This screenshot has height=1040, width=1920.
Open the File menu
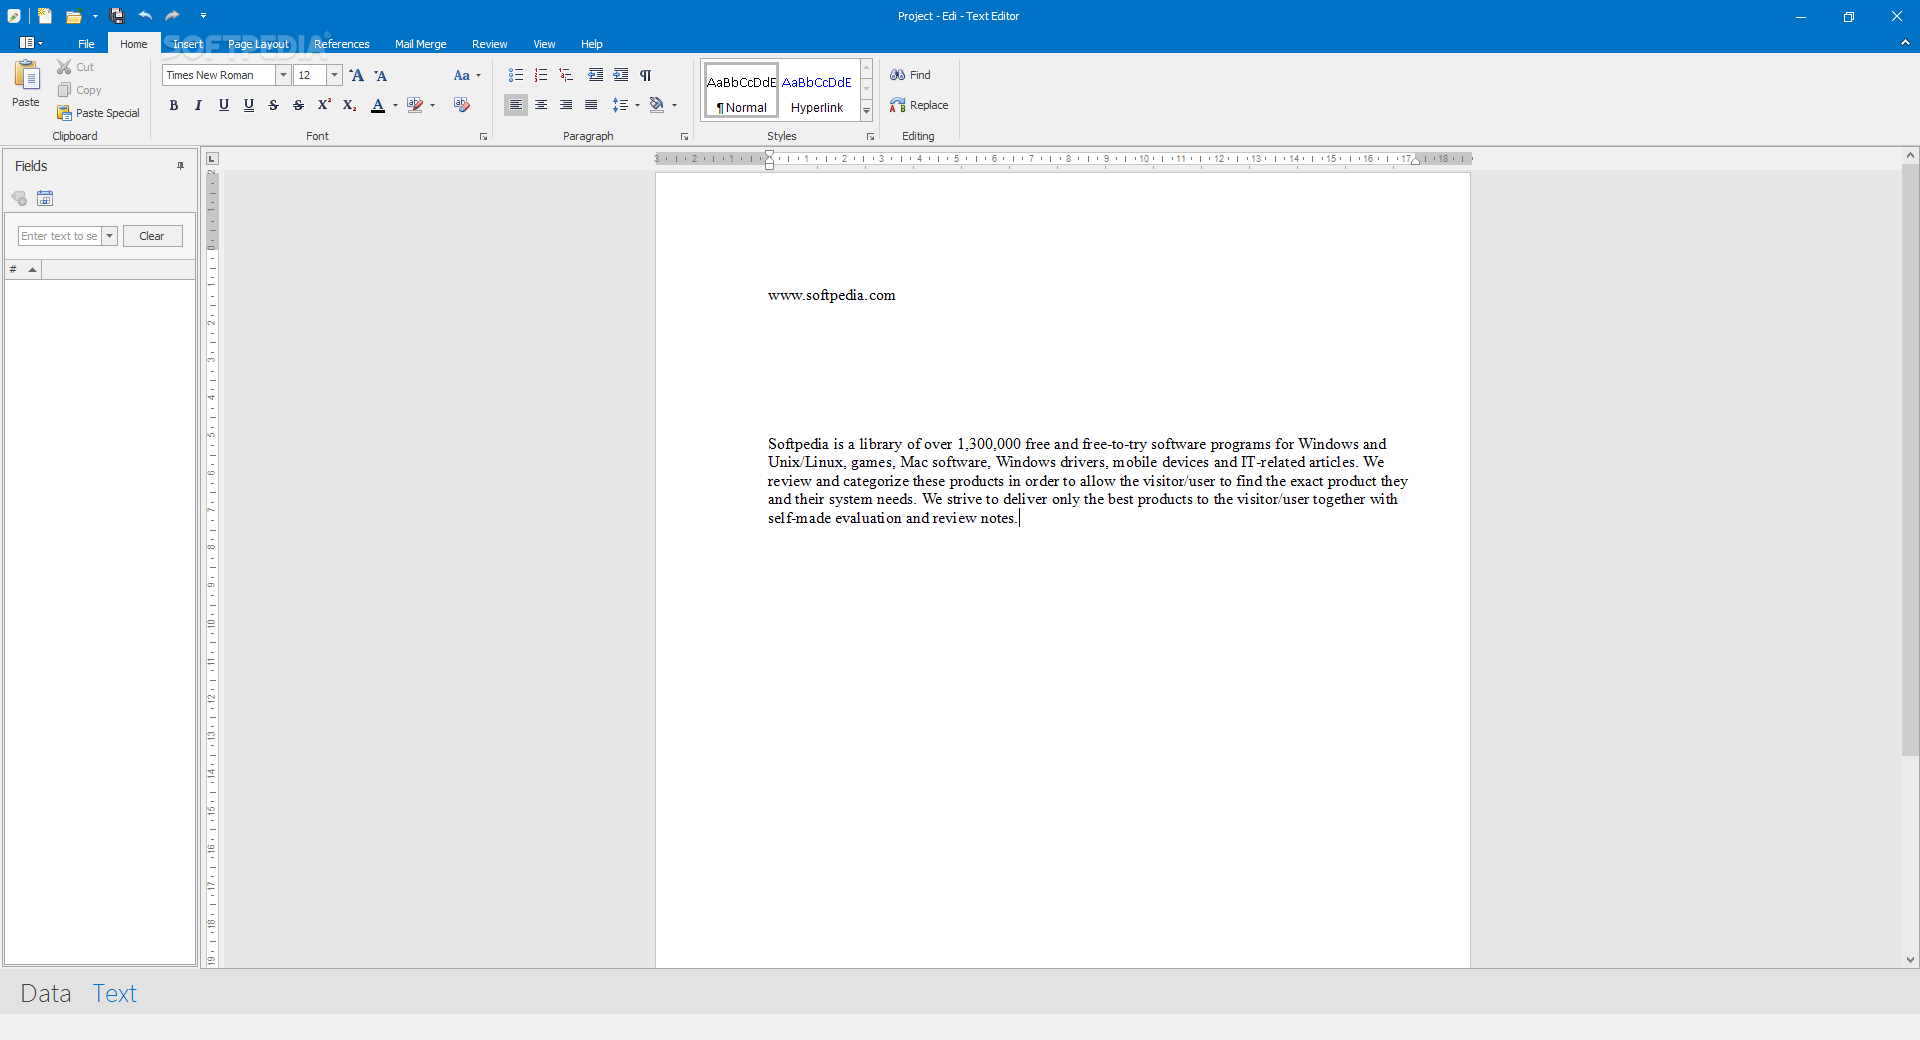coord(87,44)
